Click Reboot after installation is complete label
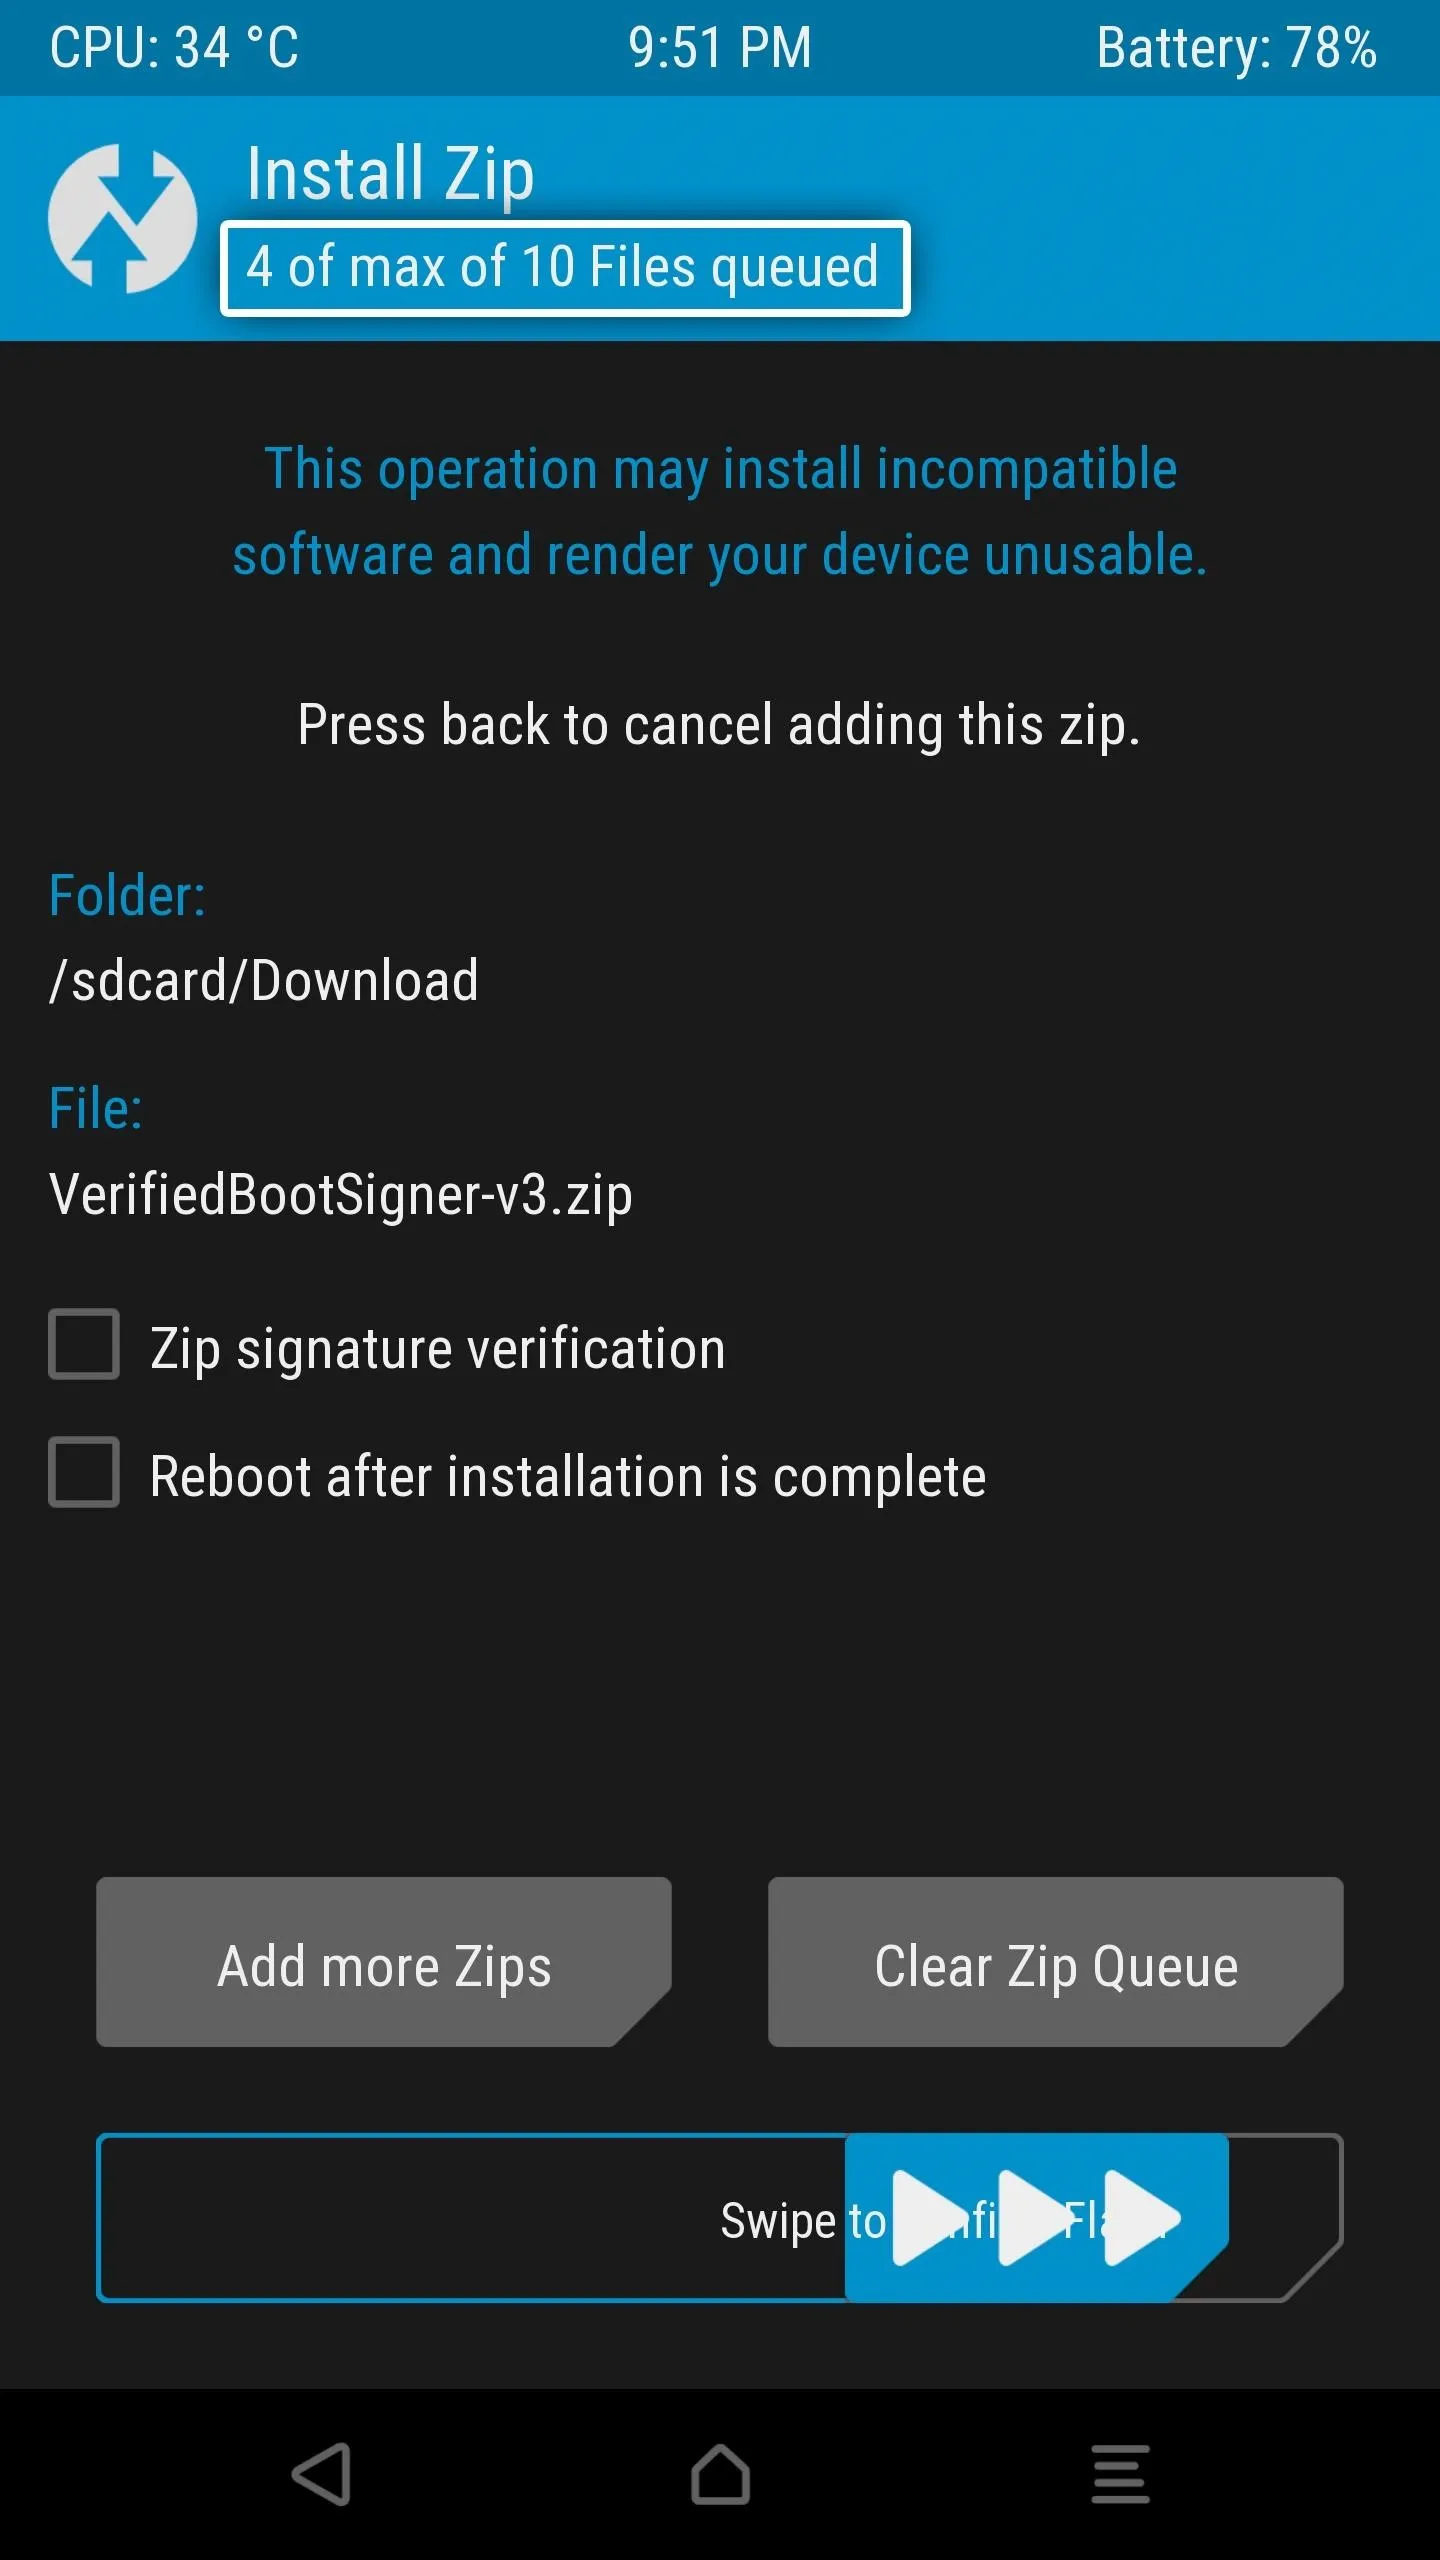This screenshot has height=2560, width=1440. [568, 1477]
